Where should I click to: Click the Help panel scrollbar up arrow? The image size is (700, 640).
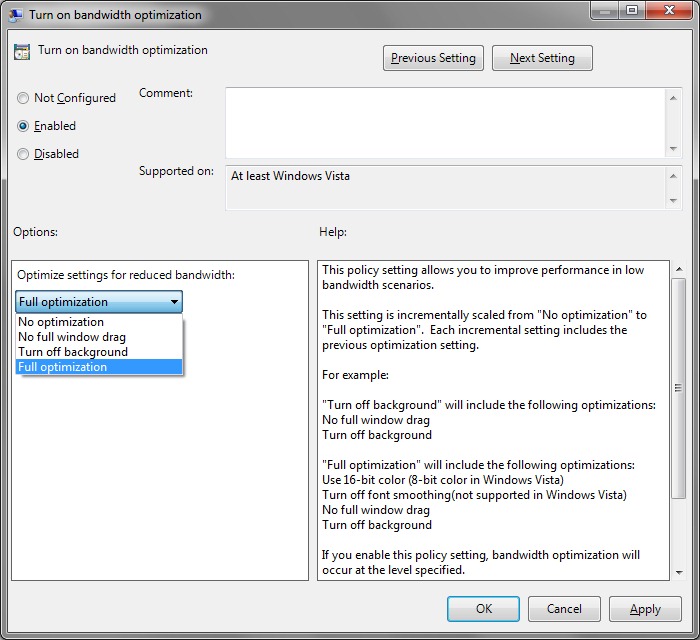pos(679,270)
